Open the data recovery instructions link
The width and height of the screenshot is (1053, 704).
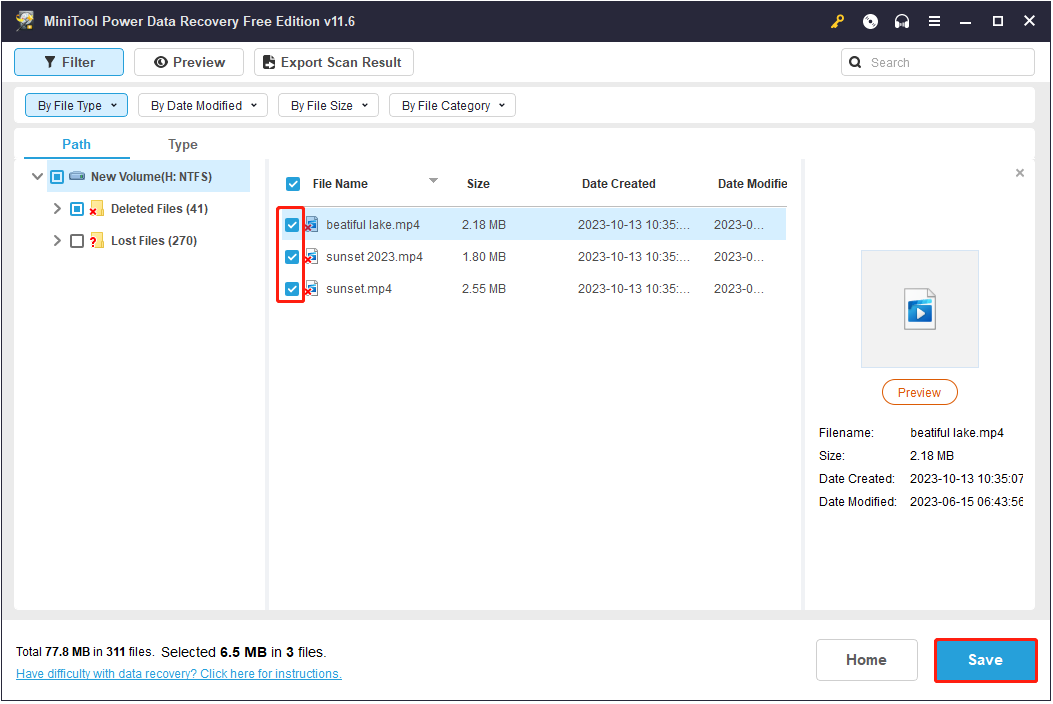(179, 674)
